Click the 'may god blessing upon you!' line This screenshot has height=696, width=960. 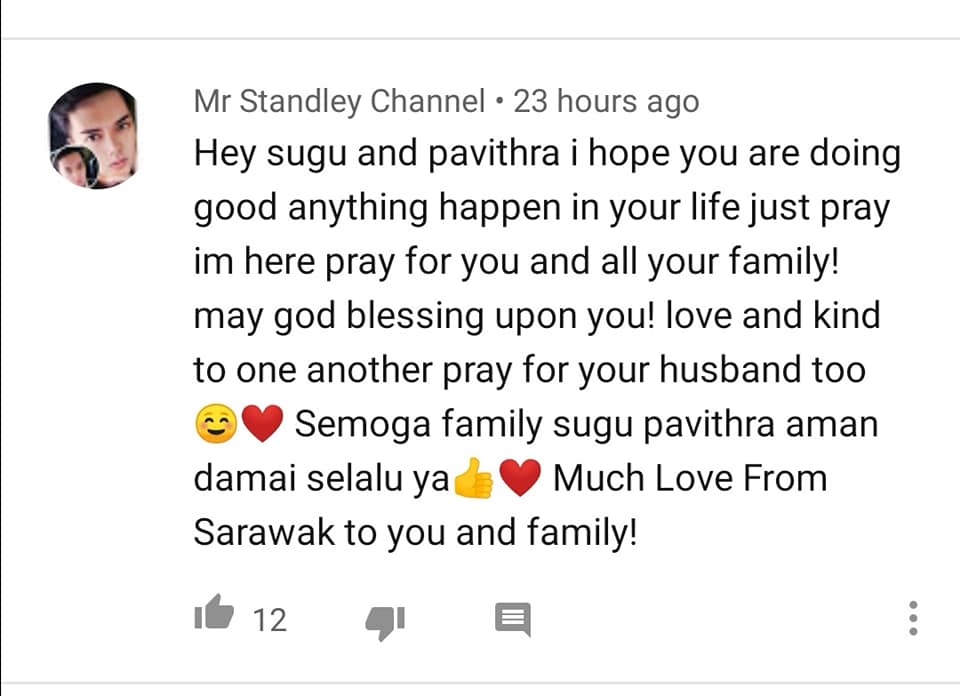pyautogui.click(x=424, y=316)
